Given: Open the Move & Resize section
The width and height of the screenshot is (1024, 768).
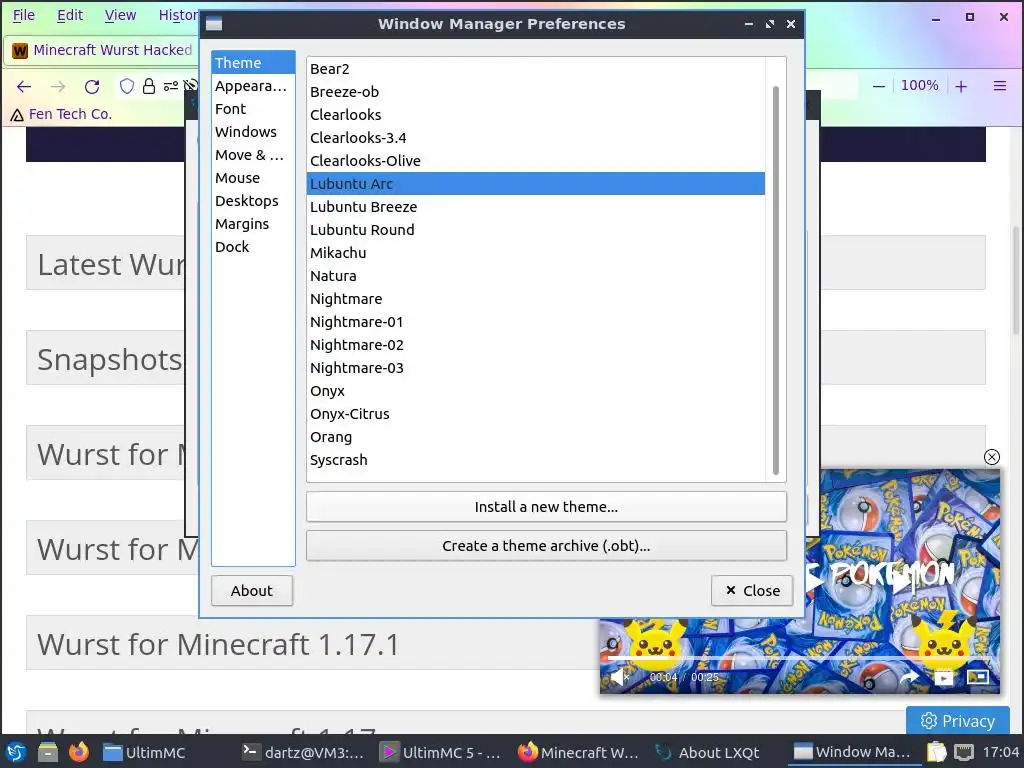Looking at the screenshot, I should 253,155.
